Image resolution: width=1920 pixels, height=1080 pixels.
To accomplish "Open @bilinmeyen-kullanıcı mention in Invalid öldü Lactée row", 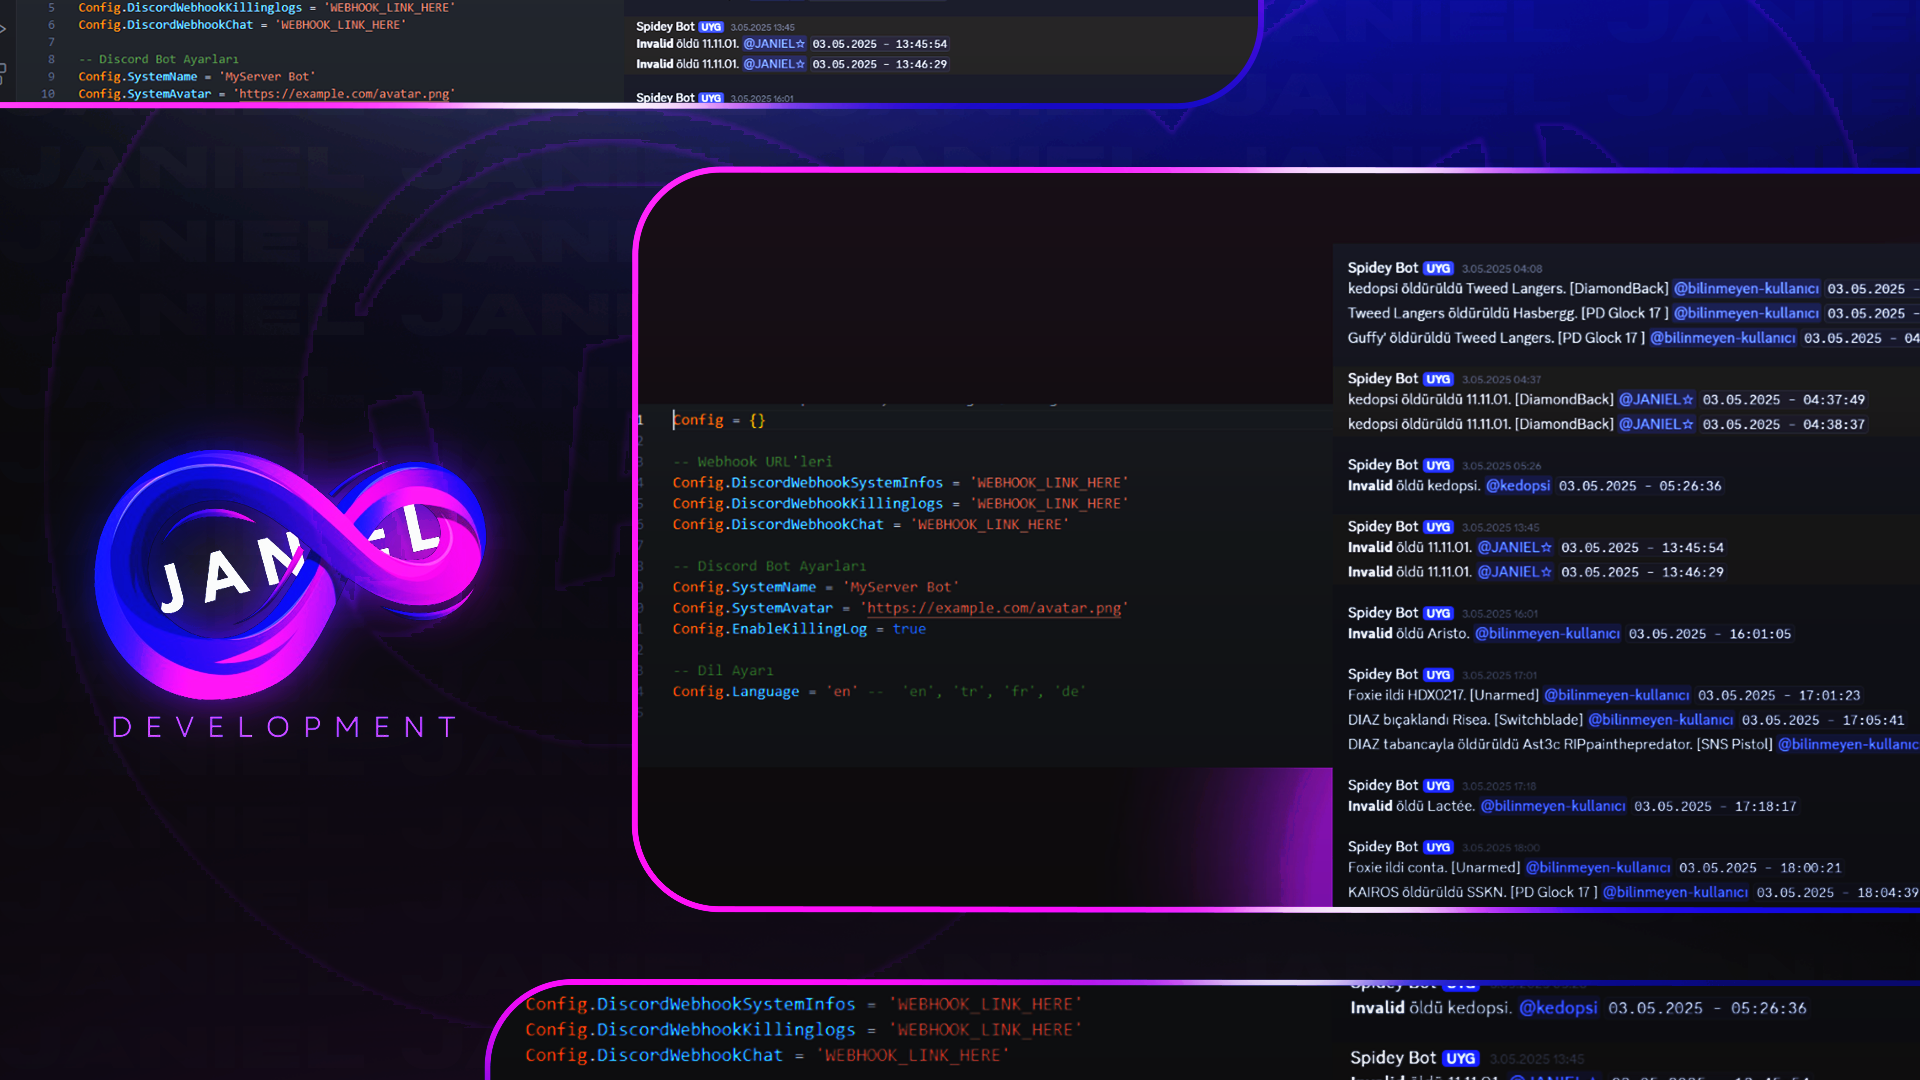I will (x=1553, y=806).
